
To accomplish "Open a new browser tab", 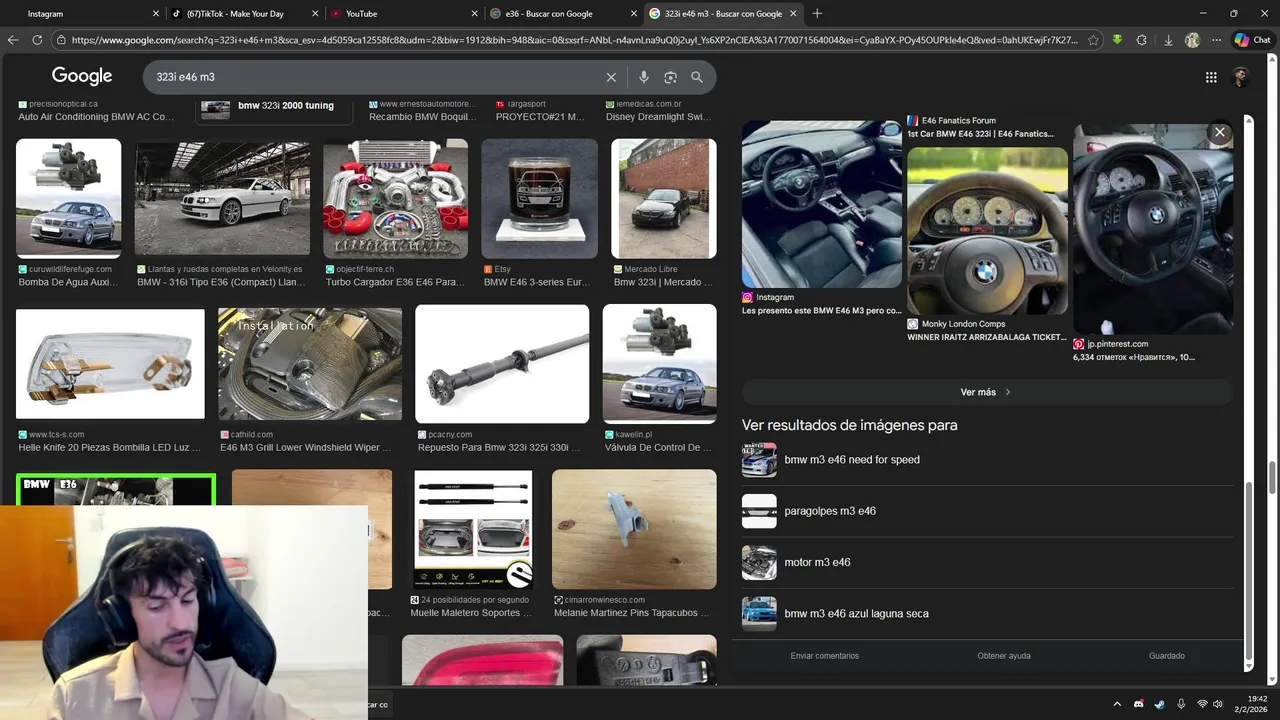I will [817, 14].
